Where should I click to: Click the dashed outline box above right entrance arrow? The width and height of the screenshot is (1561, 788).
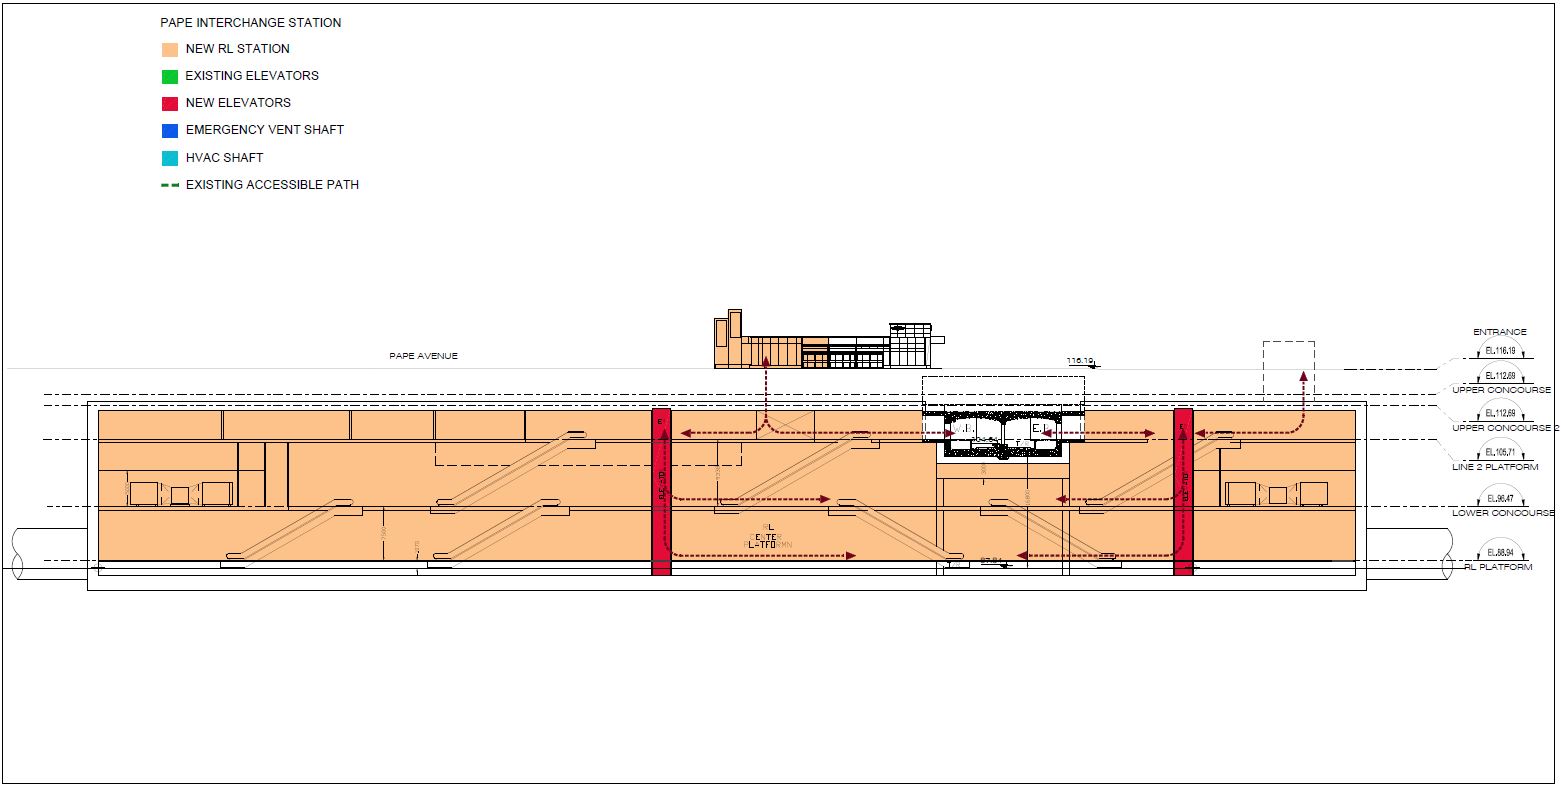pyautogui.click(x=1288, y=370)
